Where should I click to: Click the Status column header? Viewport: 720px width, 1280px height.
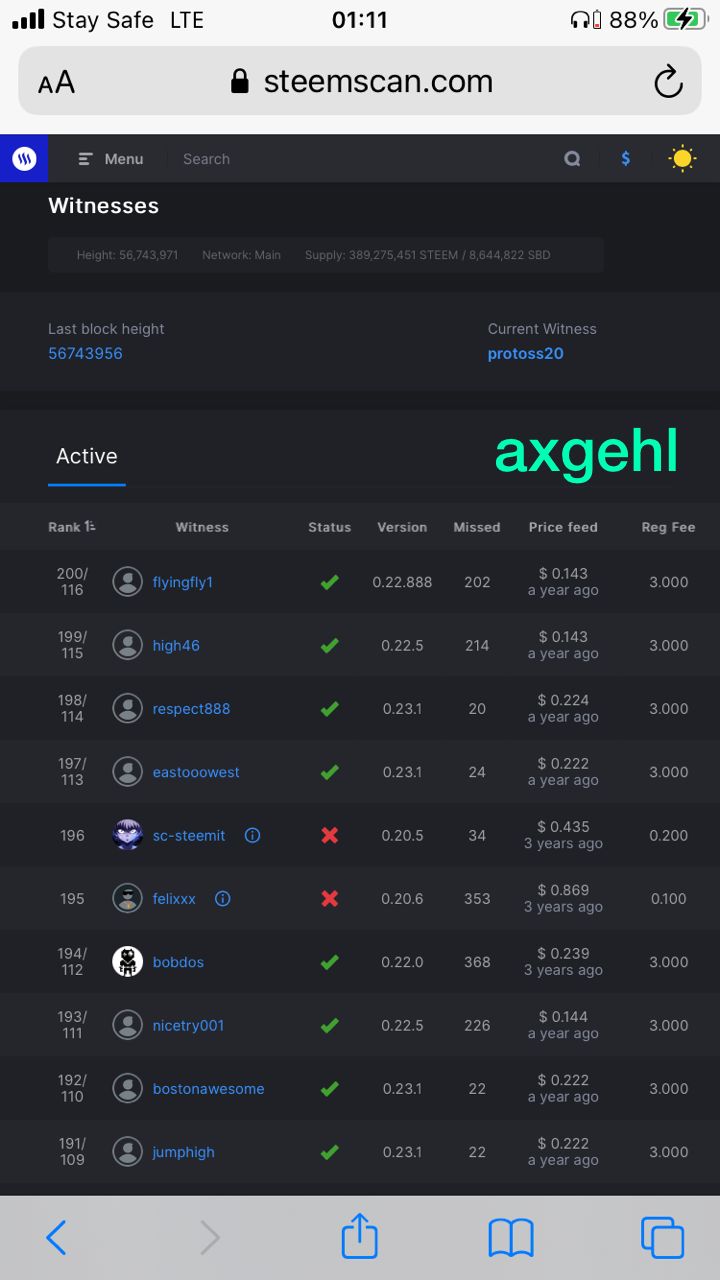click(329, 527)
